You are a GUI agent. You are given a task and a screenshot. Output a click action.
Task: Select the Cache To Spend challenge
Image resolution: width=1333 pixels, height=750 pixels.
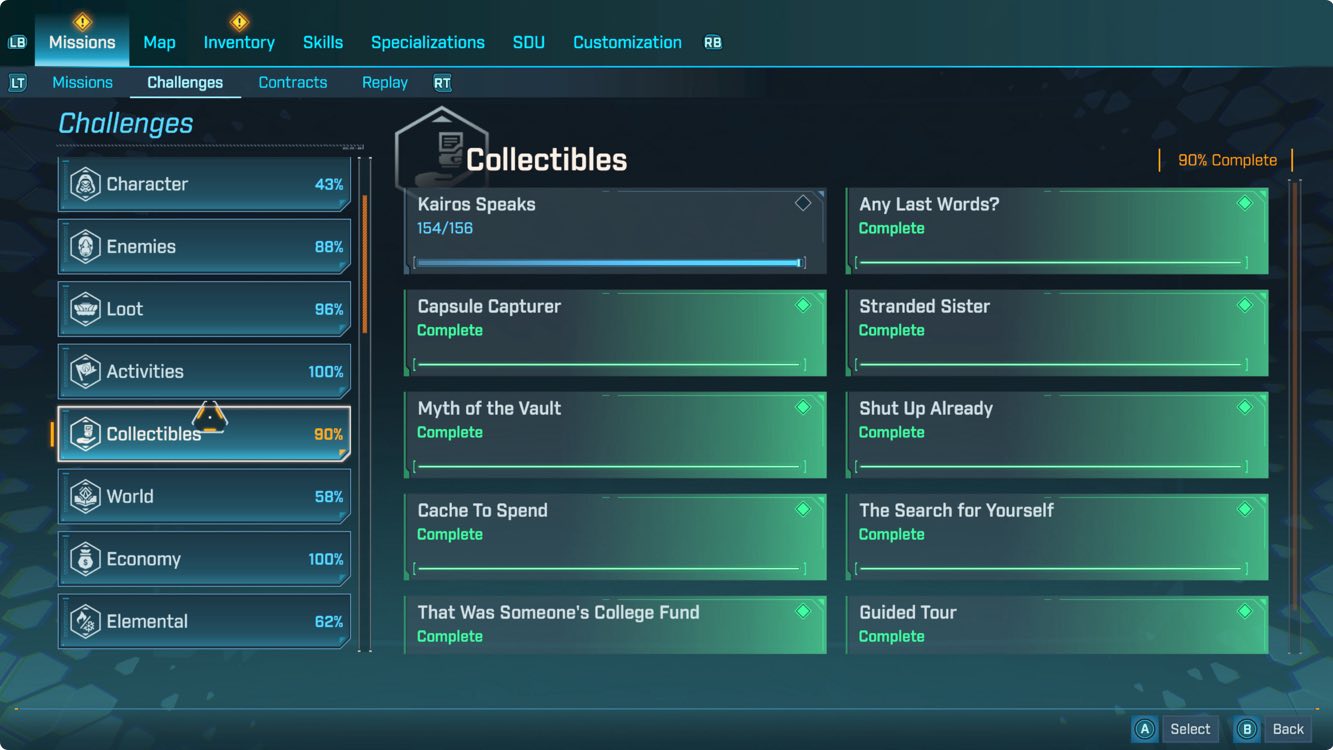point(615,537)
